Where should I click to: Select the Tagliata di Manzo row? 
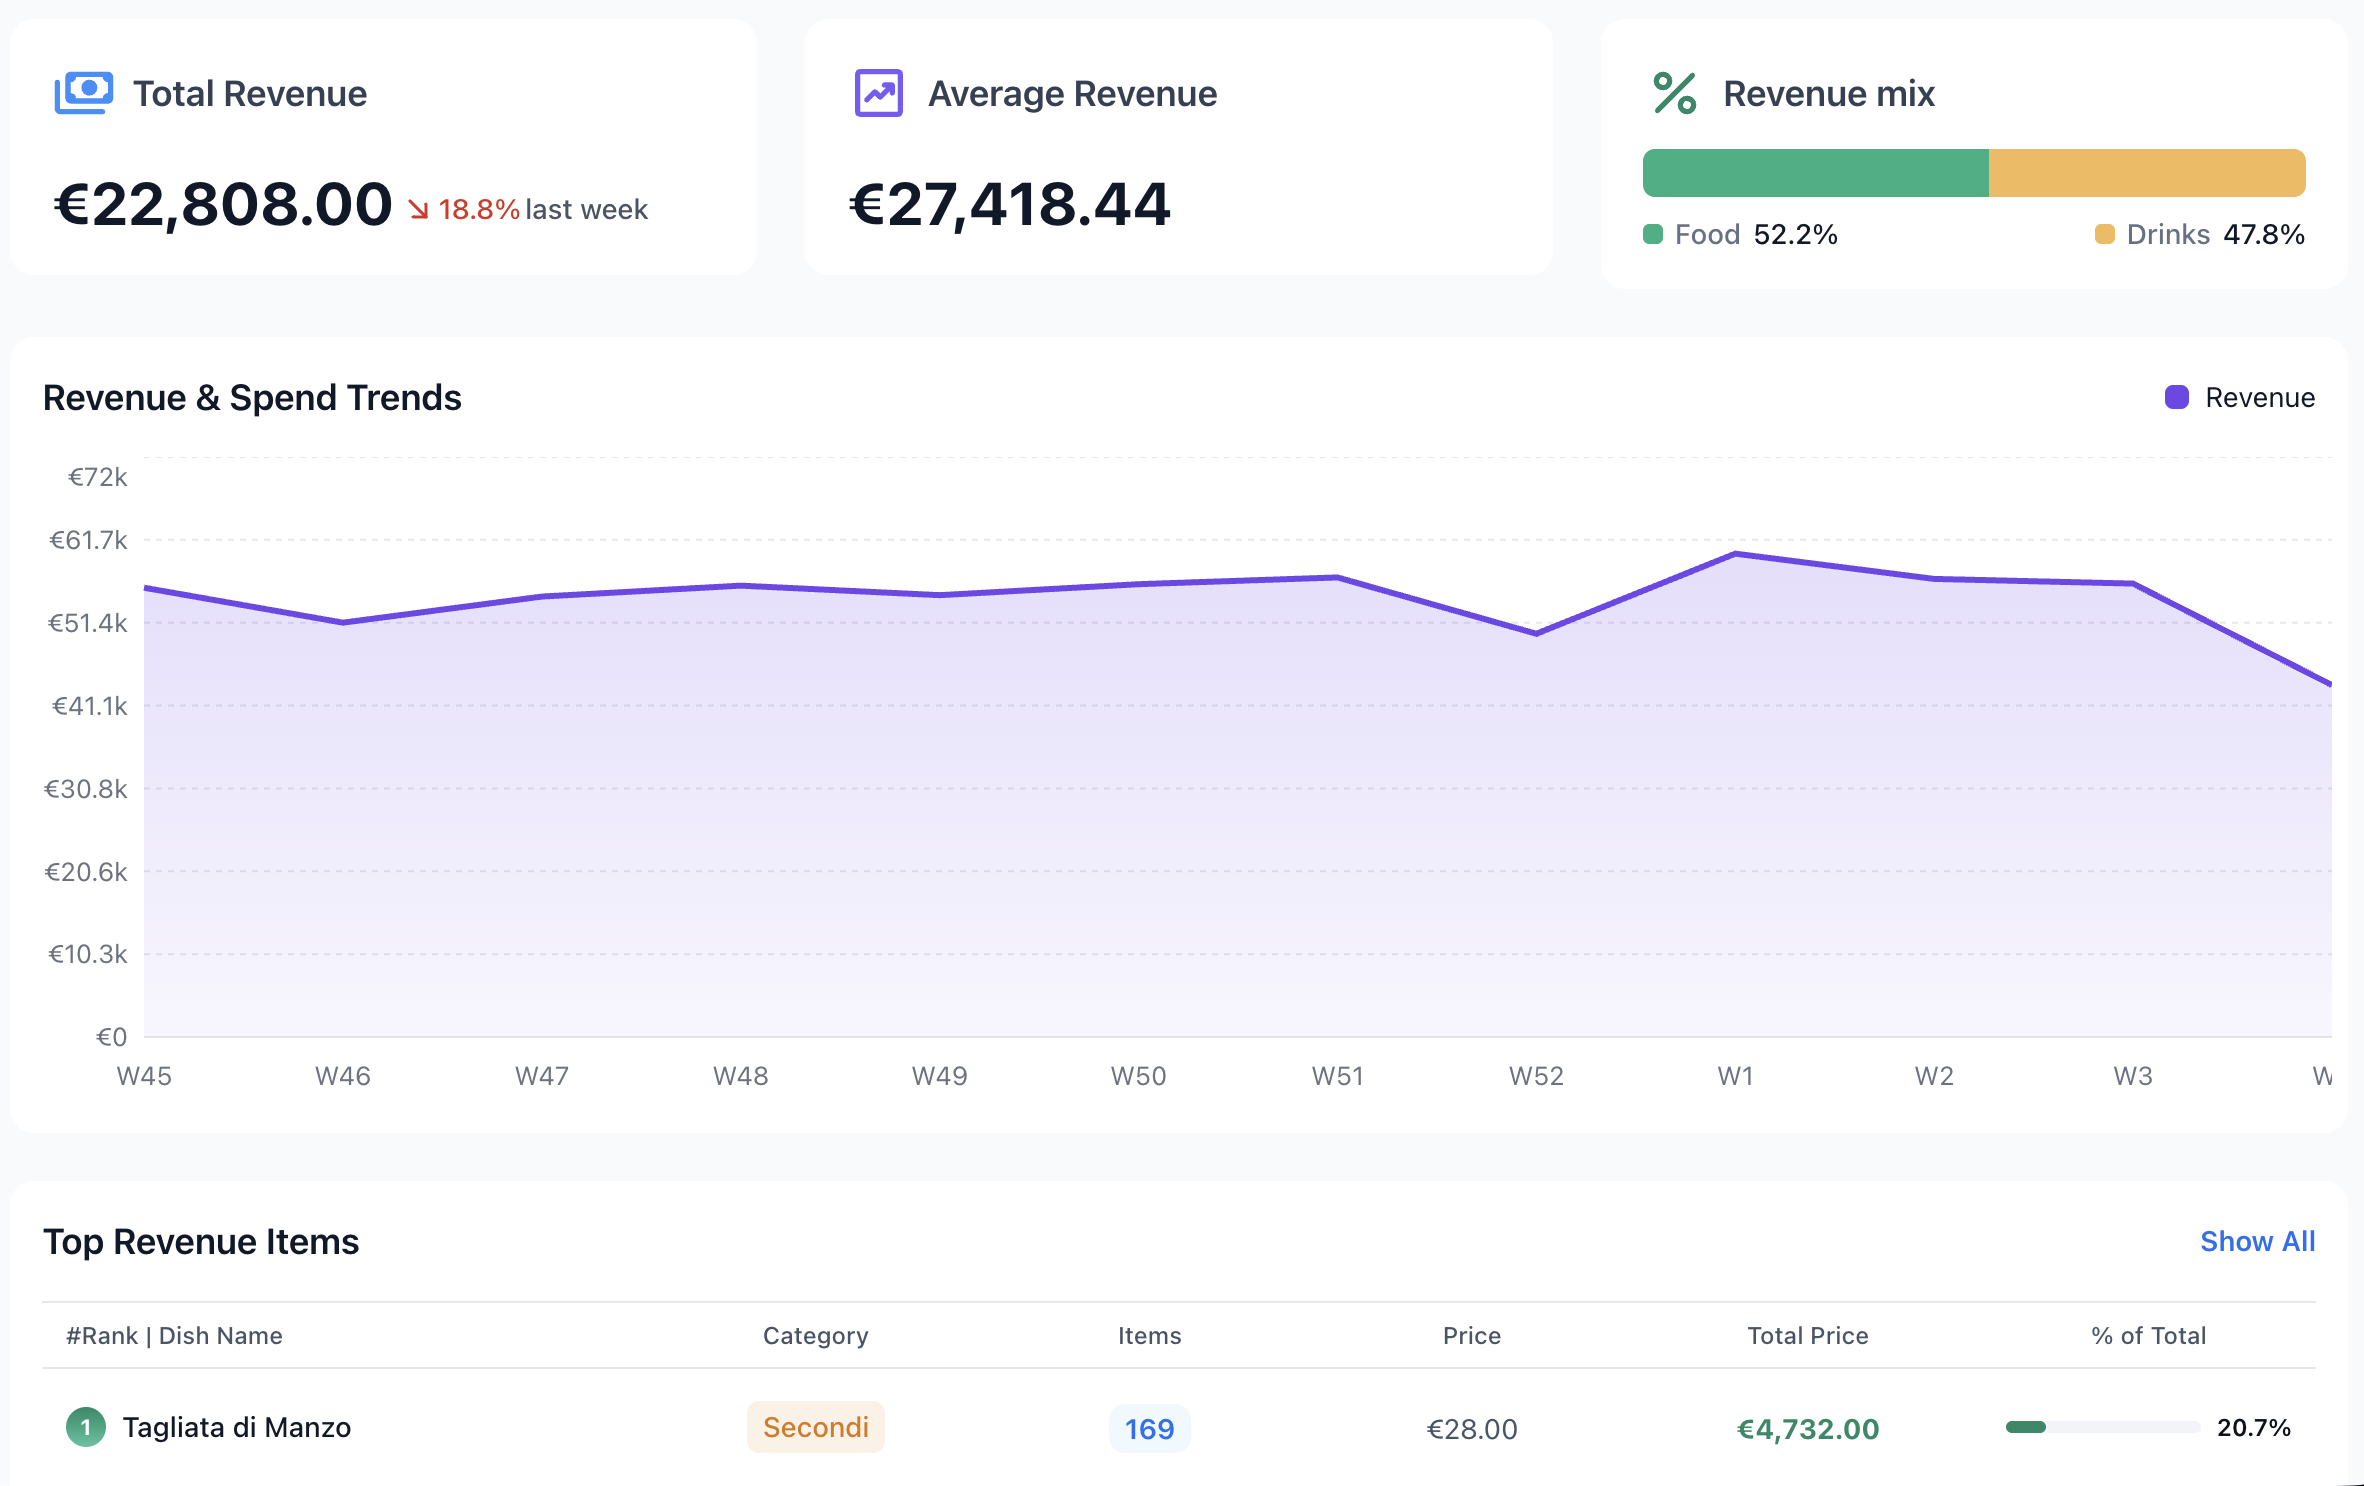point(236,1427)
